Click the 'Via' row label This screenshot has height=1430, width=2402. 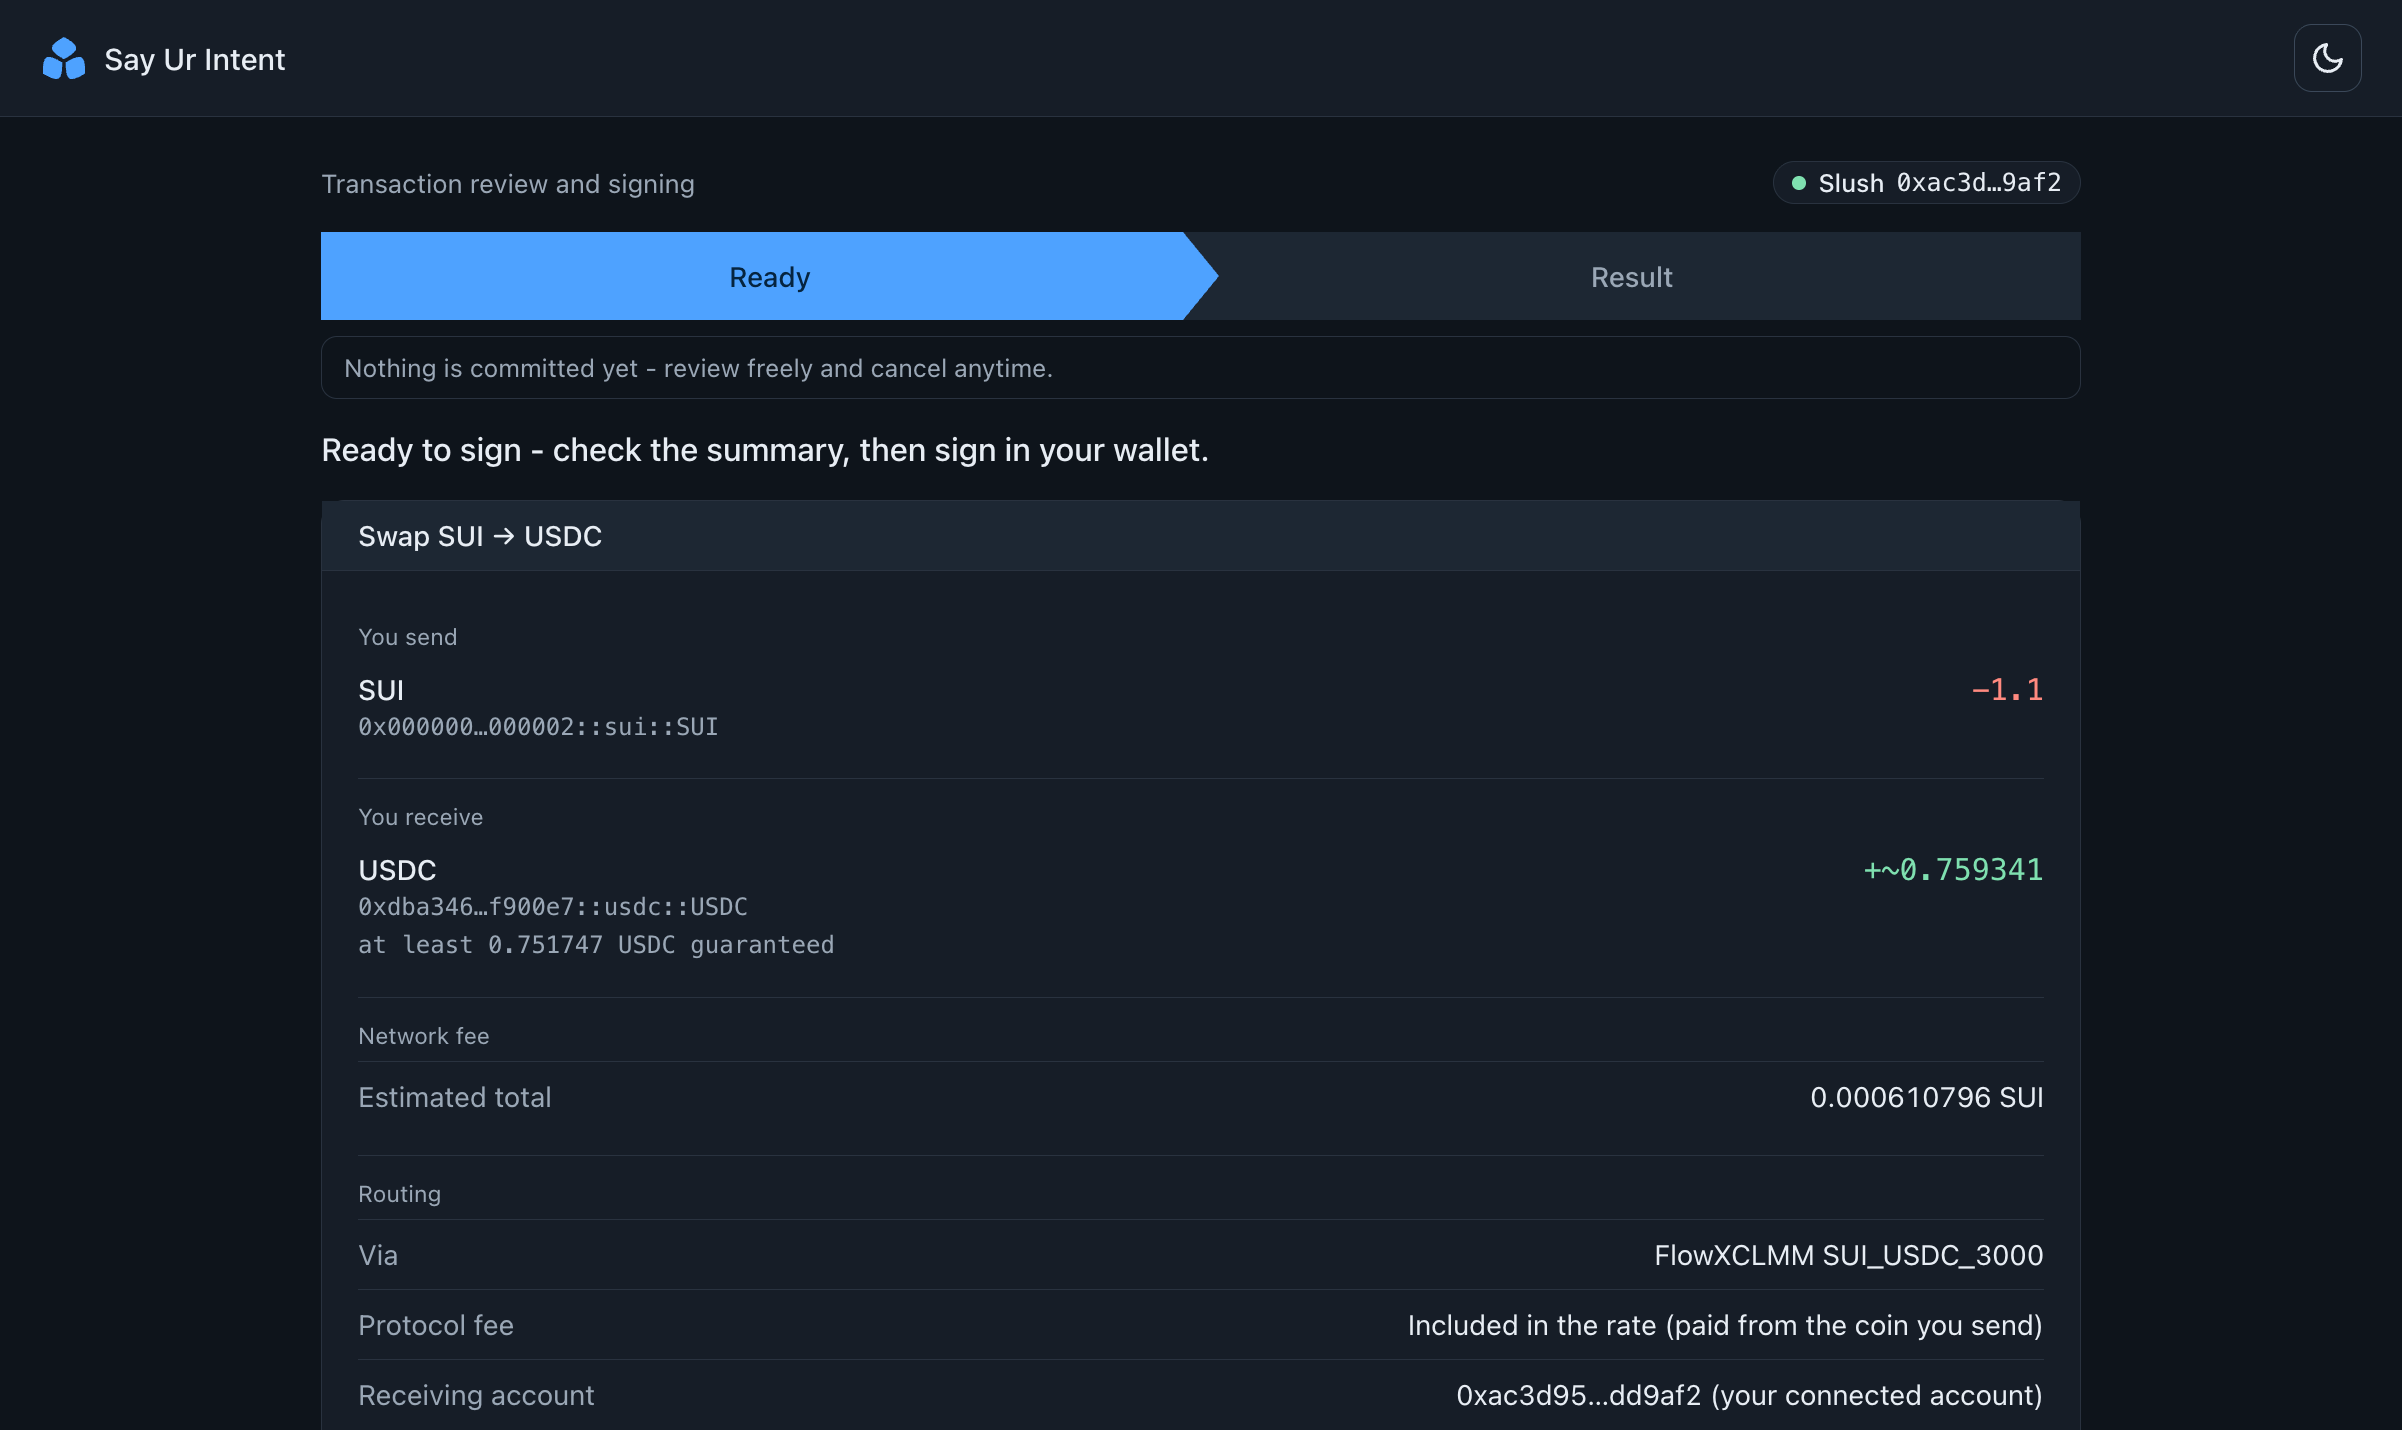378,1255
